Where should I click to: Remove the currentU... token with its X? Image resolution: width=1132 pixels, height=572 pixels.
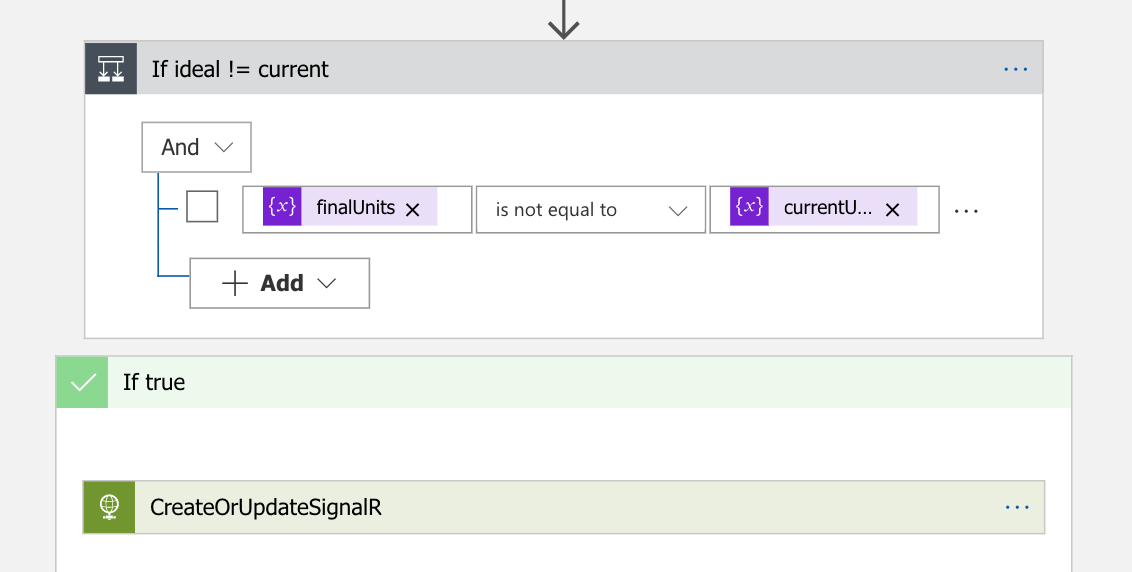pos(893,209)
